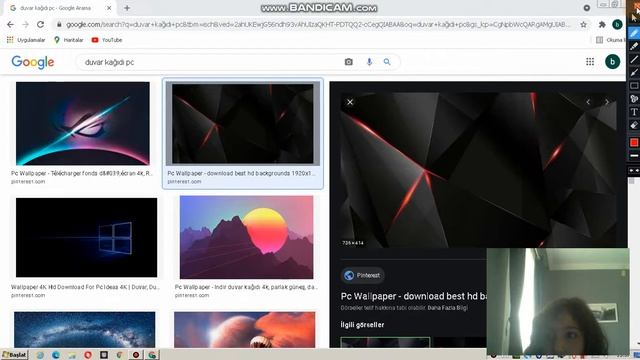Open the Google apps grid

590,62
